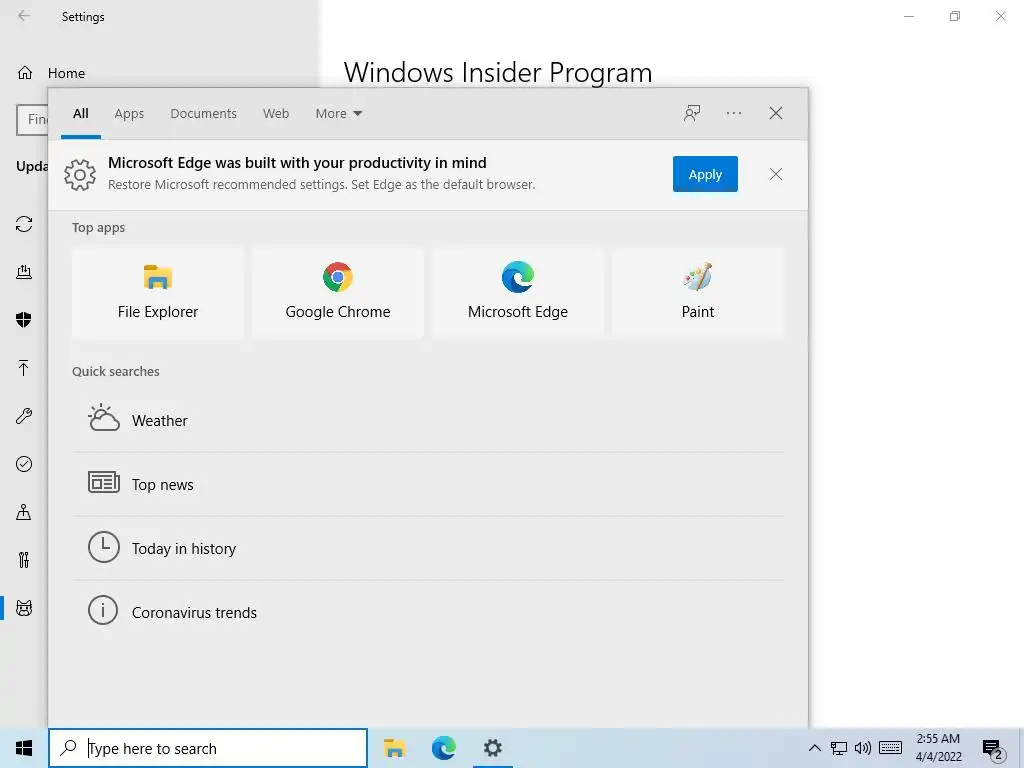Image resolution: width=1024 pixels, height=768 pixels.
Task: Open Top news quick search
Action: [428, 484]
